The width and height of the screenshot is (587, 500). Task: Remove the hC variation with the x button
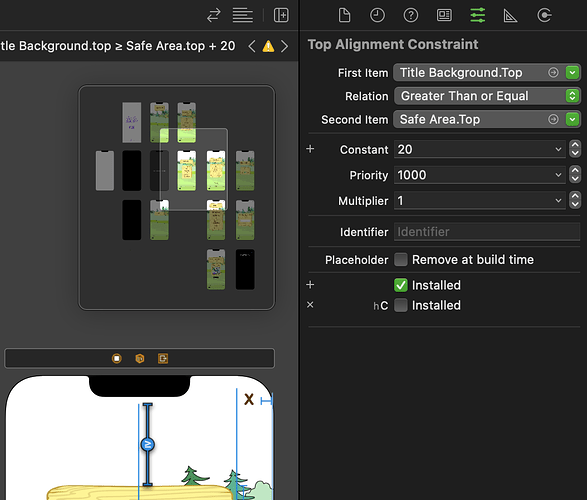pyautogui.click(x=310, y=305)
